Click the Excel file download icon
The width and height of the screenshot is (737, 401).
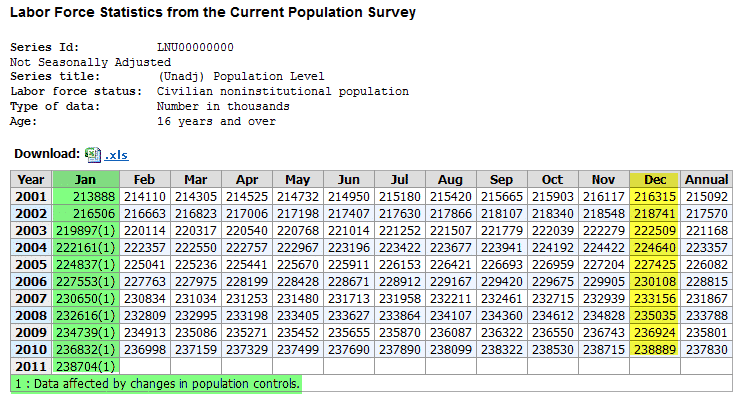tap(93, 154)
